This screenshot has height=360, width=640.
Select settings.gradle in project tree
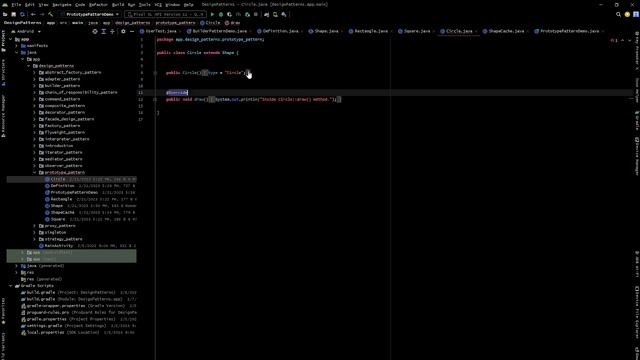(45, 326)
